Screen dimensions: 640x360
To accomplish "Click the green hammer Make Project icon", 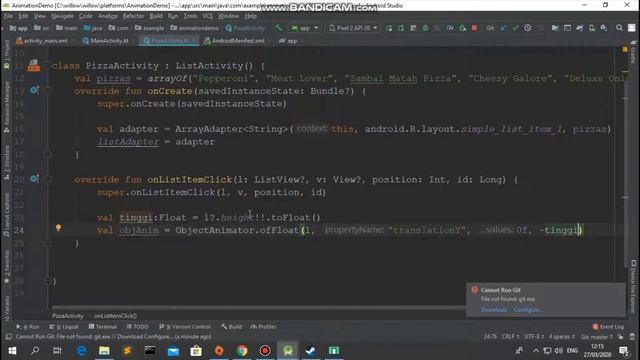I will 278,28.
